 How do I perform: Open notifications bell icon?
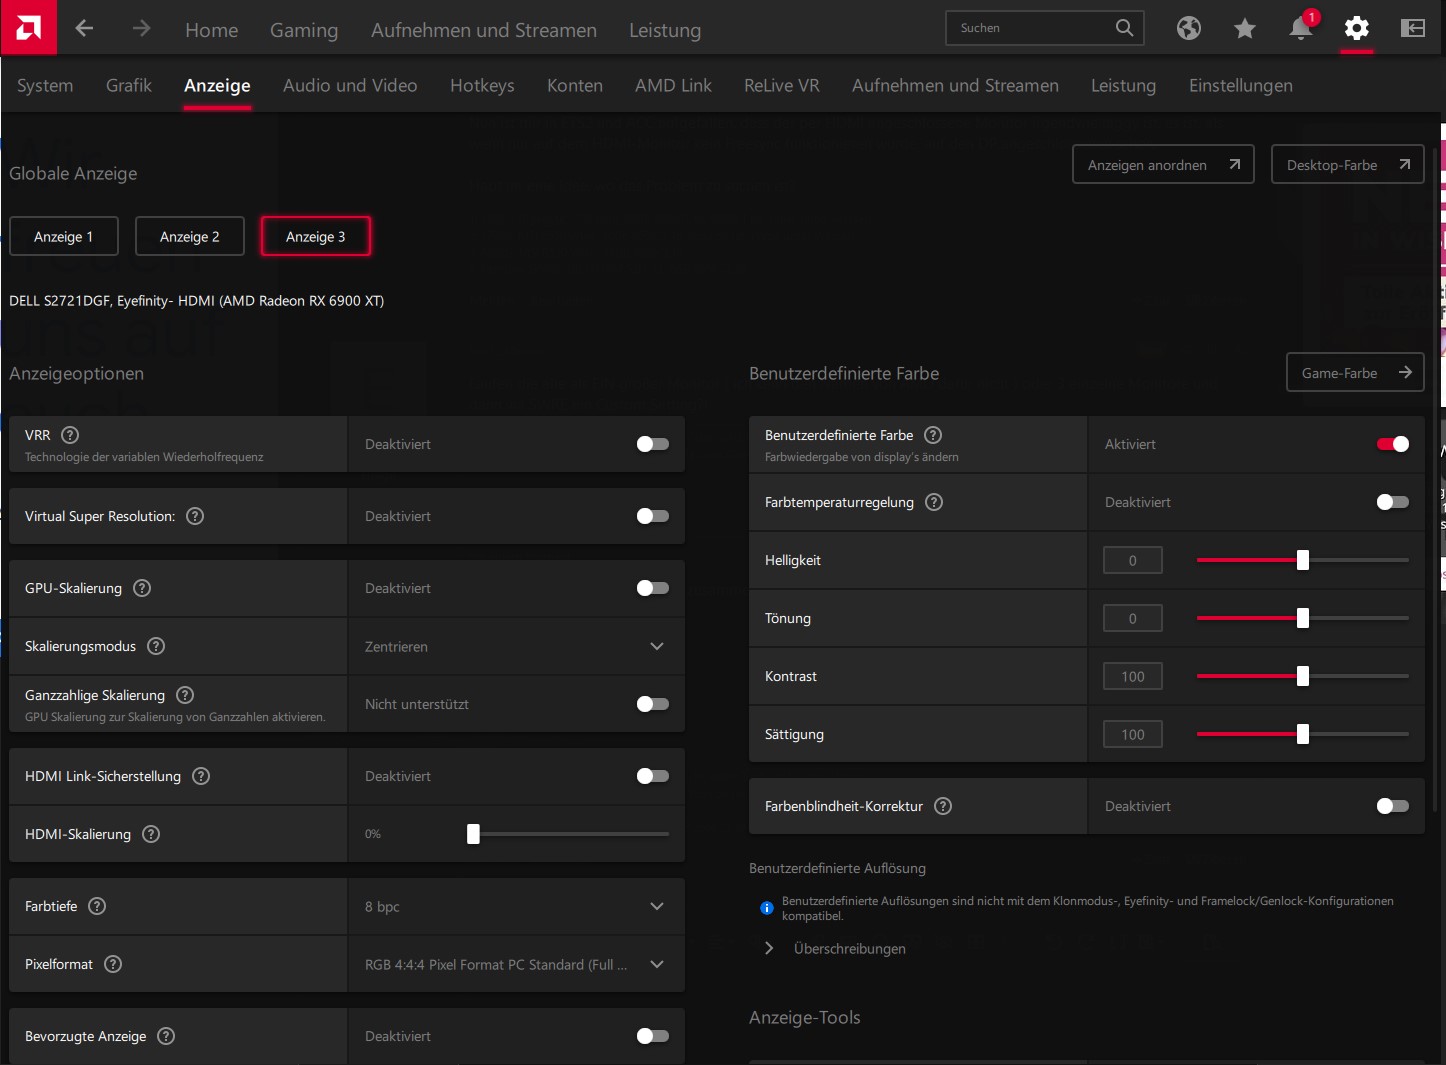point(1301,28)
